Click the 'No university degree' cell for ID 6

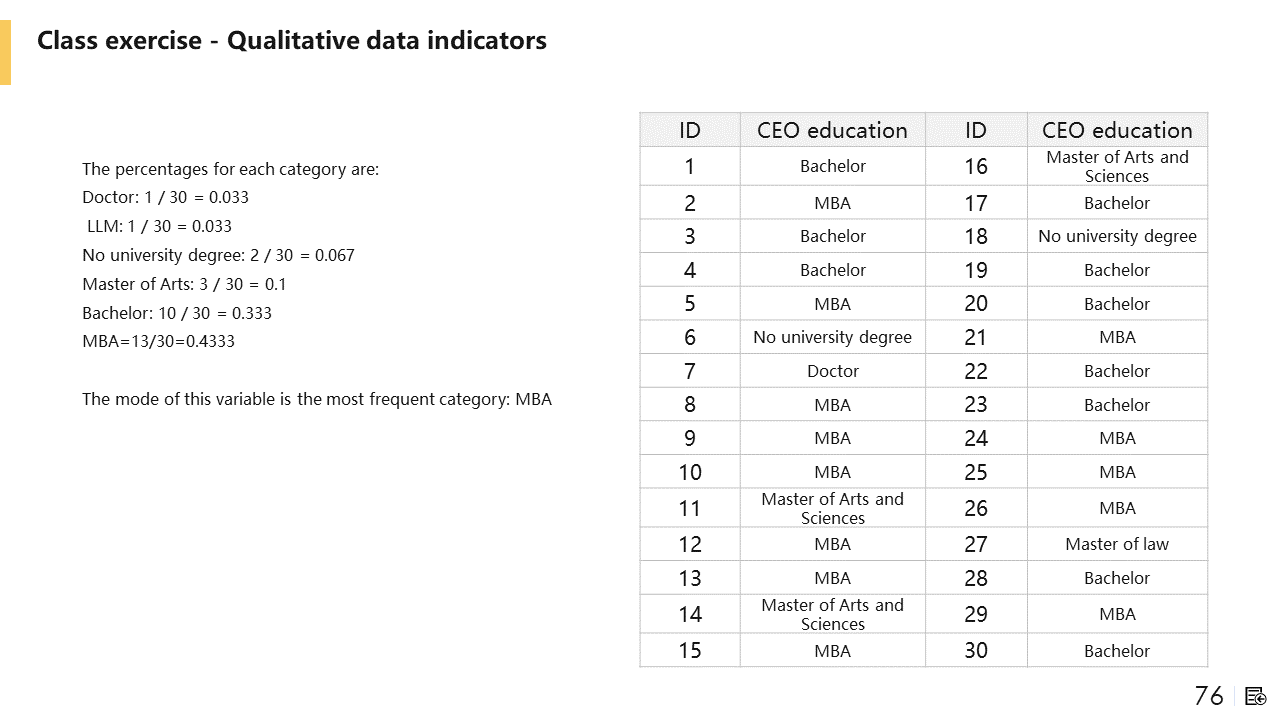(x=832, y=337)
